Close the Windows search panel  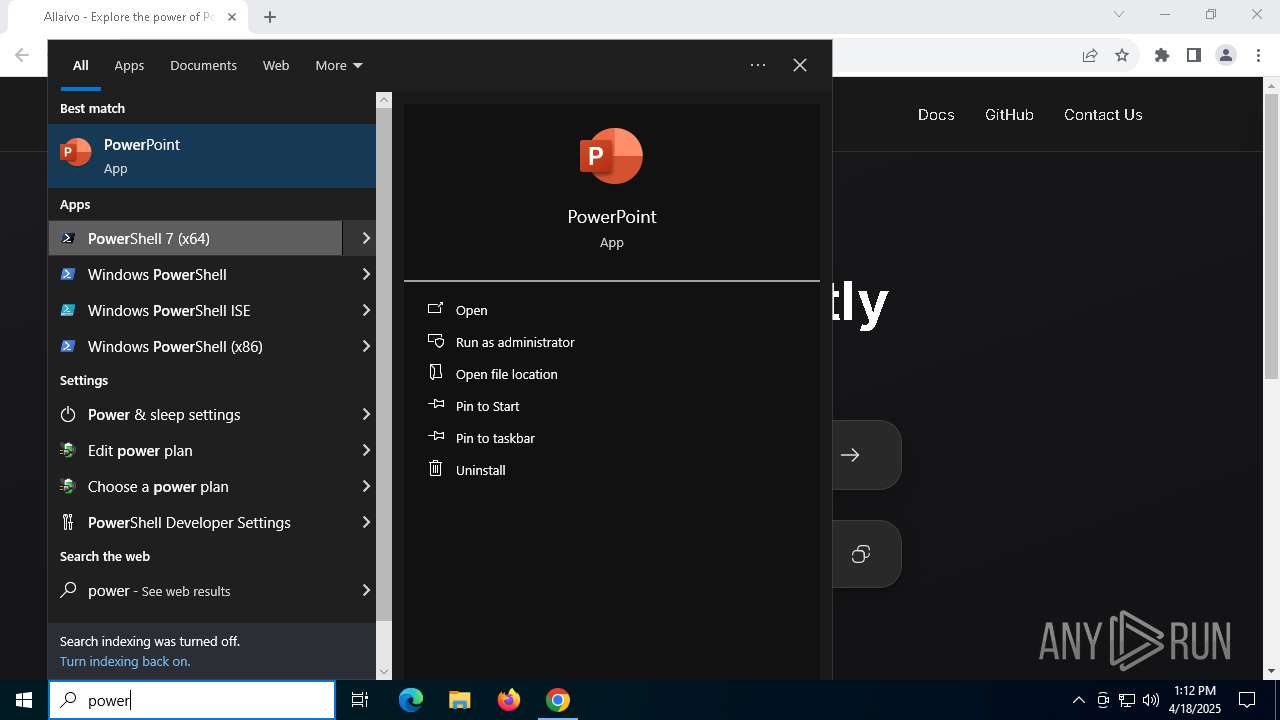pyautogui.click(x=800, y=65)
